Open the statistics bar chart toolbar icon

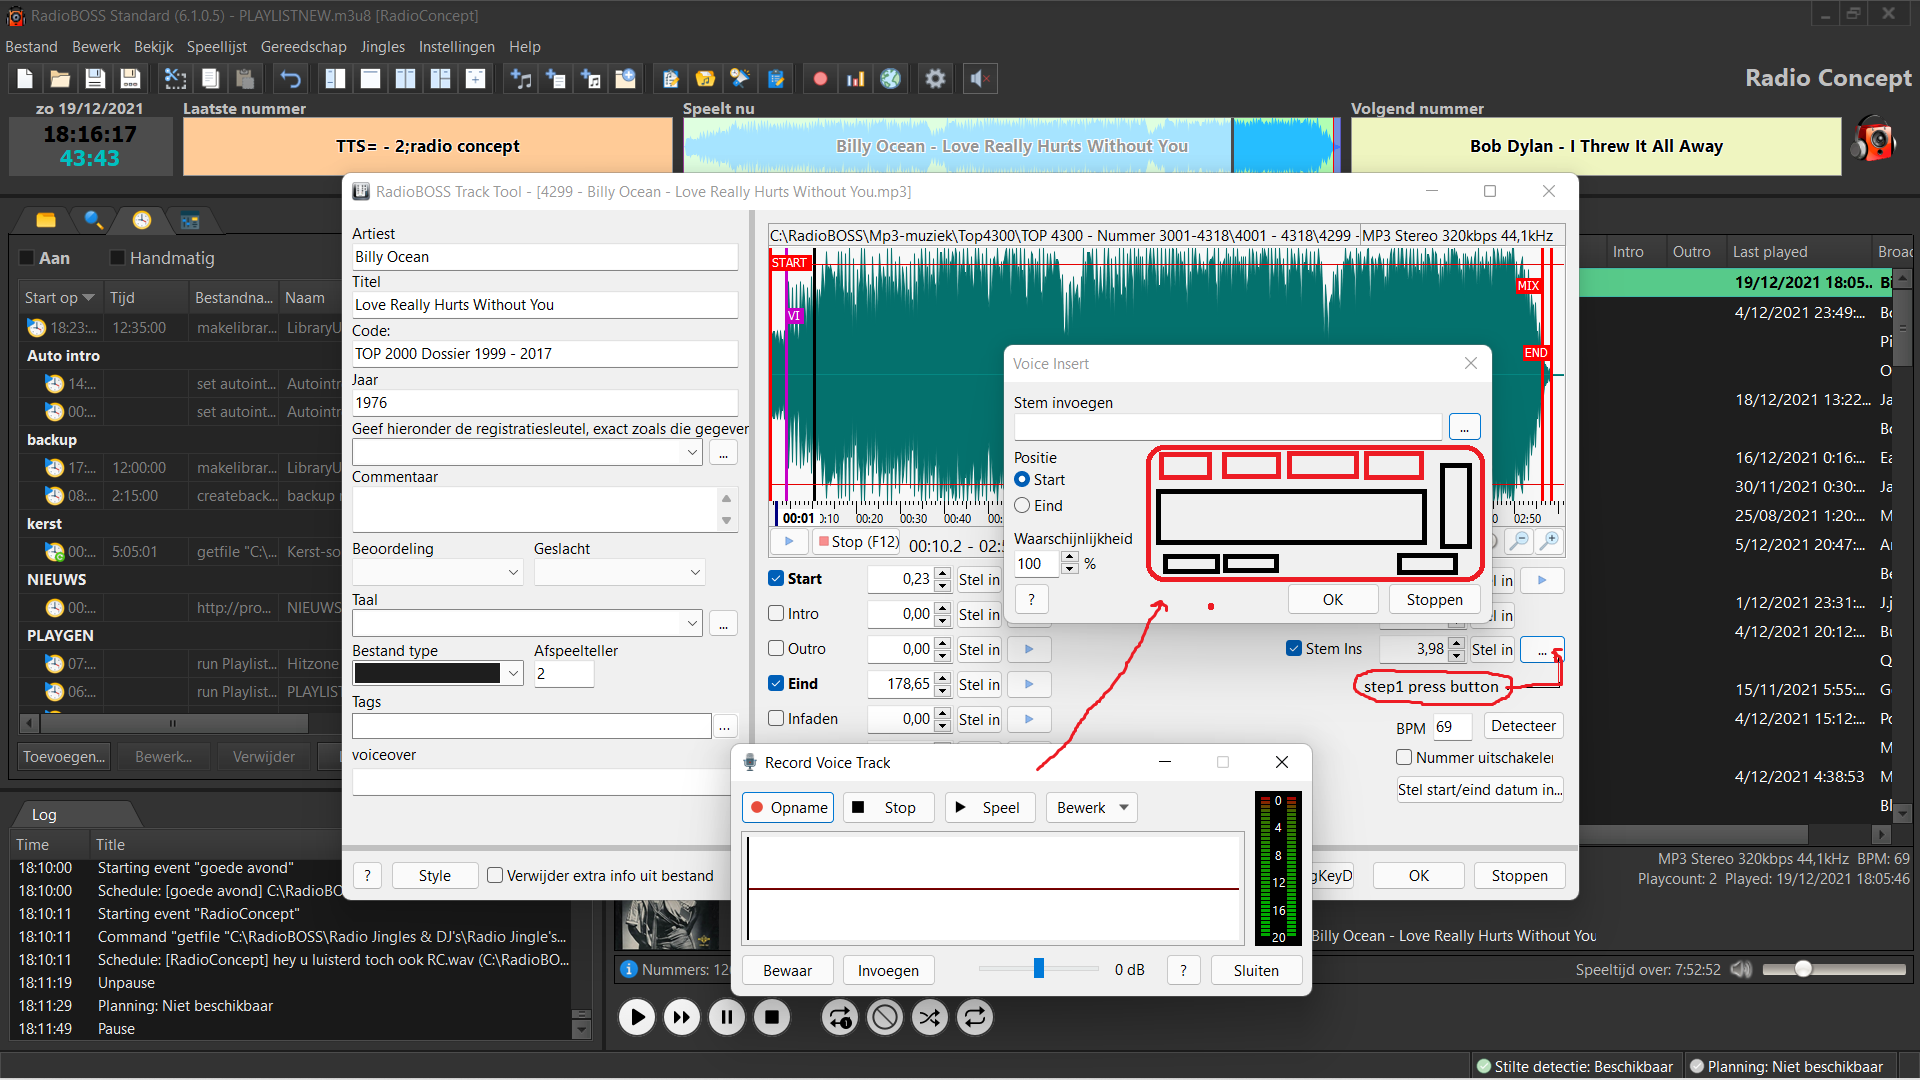pyautogui.click(x=855, y=79)
